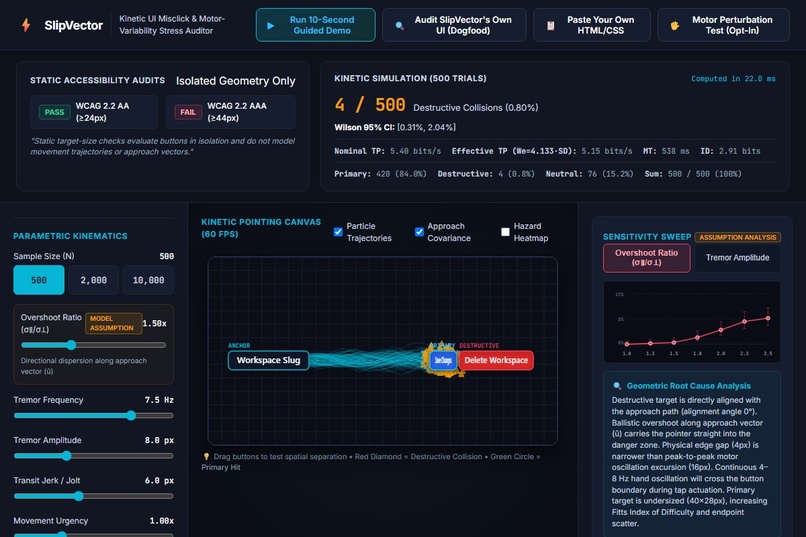Switch to the Tremor Amplitude sweep tab
Screen dimensions: 806x537
click(x=737, y=257)
